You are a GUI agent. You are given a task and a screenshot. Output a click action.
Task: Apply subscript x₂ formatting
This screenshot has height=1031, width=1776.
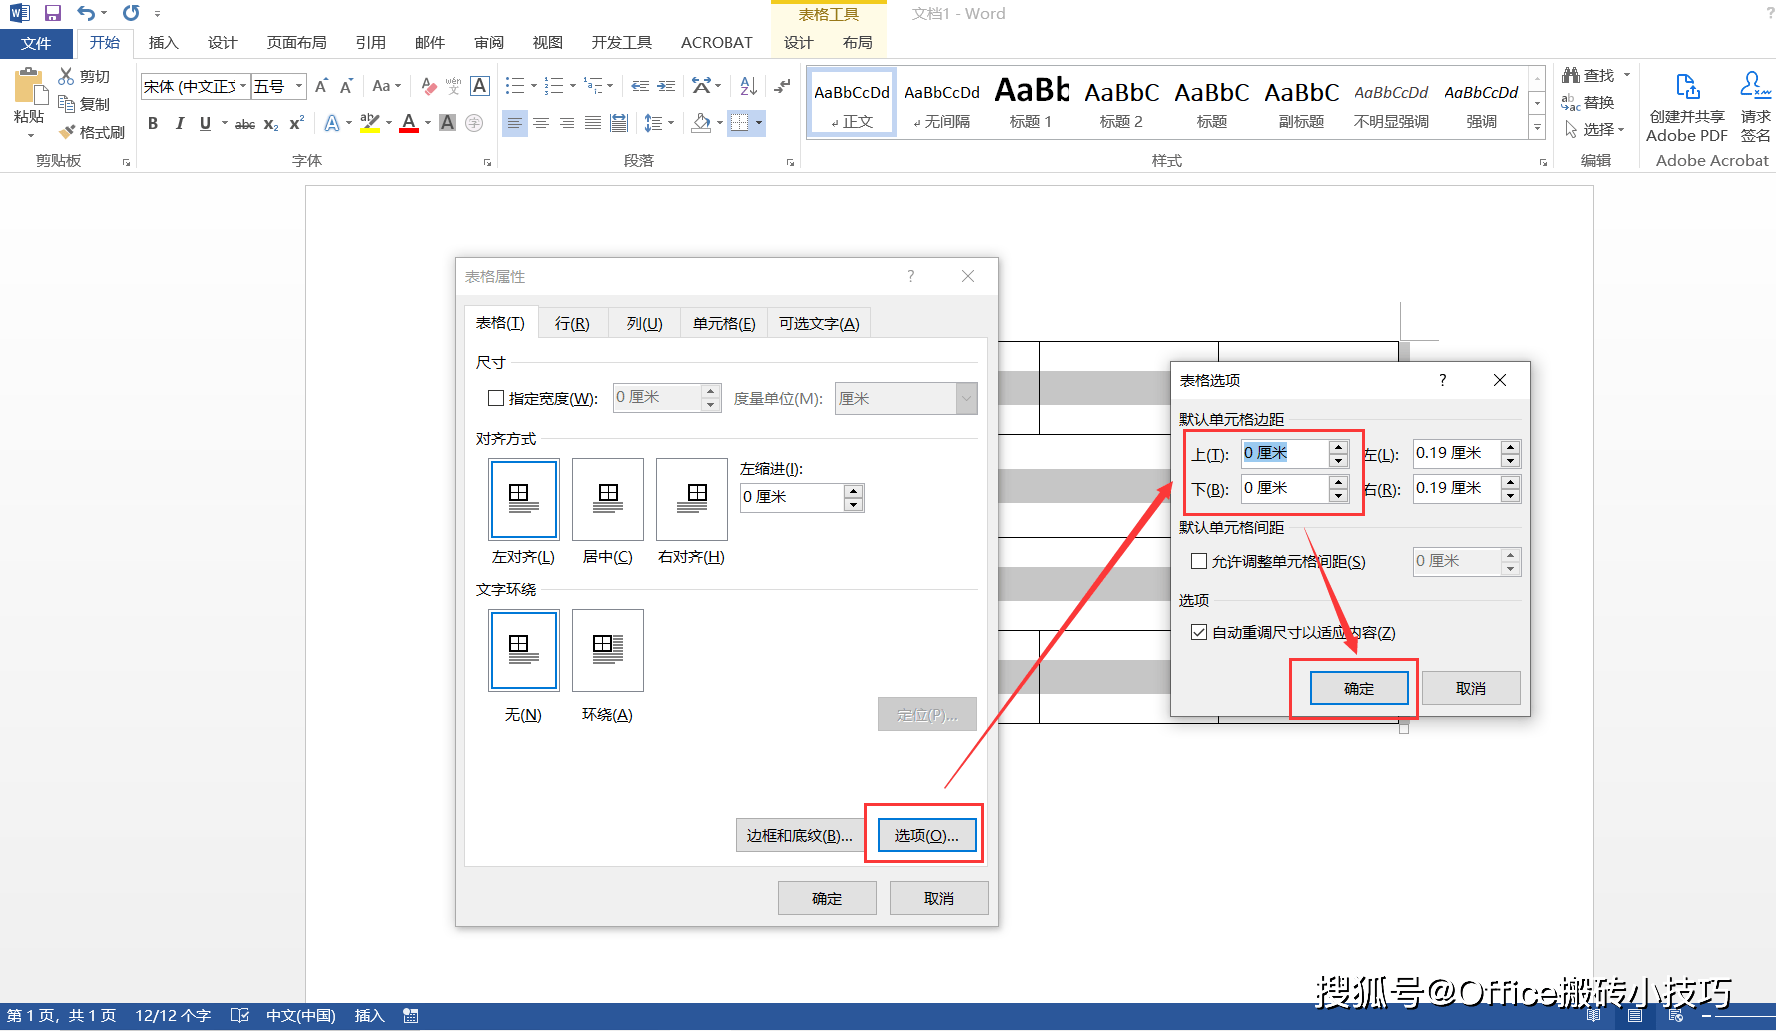point(271,124)
